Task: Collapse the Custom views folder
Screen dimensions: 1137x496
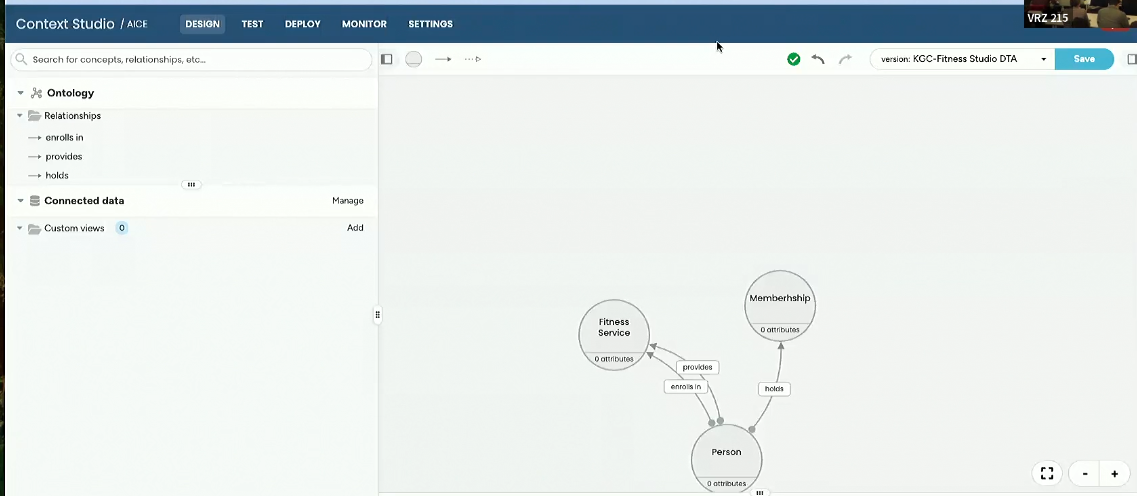Action: [x=20, y=228]
